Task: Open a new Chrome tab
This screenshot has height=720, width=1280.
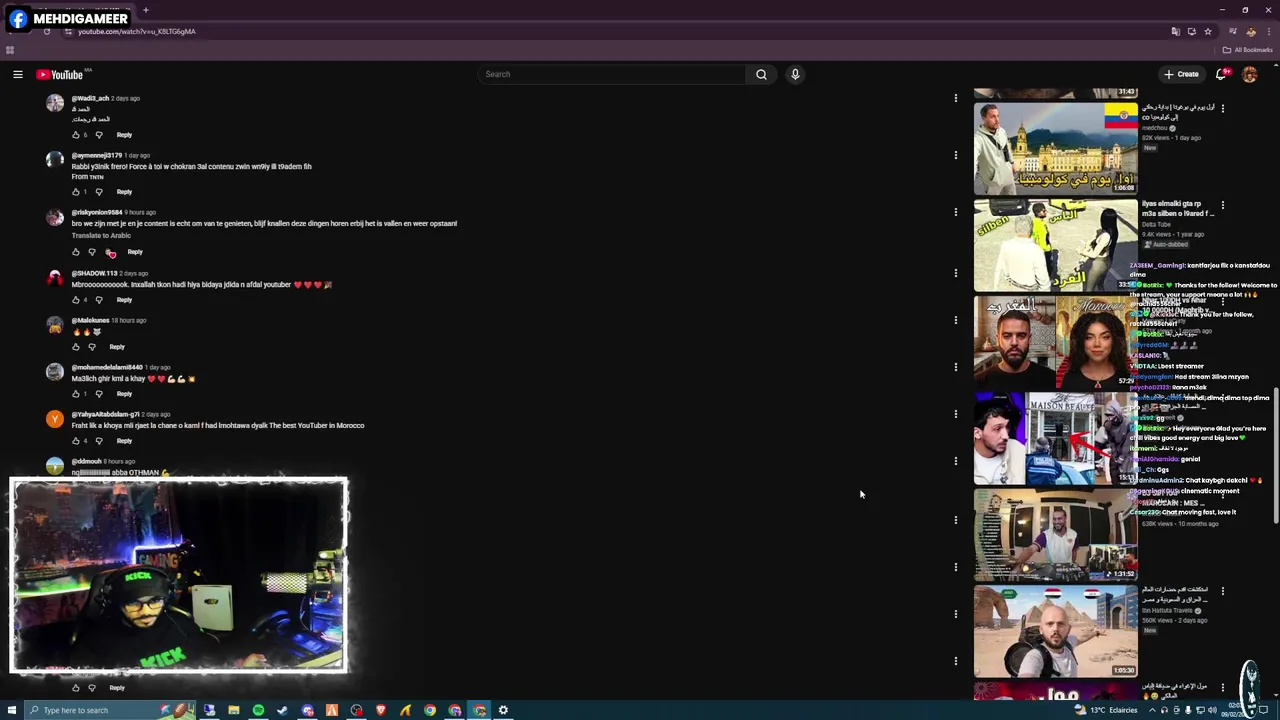Action: (x=145, y=10)
